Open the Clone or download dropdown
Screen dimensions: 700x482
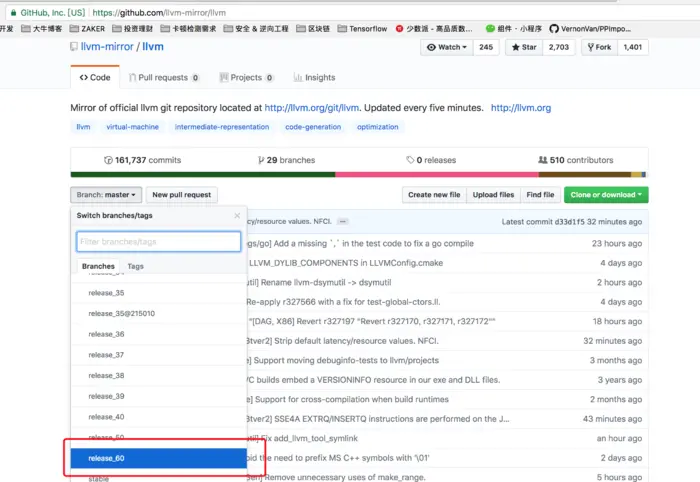tap(606, 195)
